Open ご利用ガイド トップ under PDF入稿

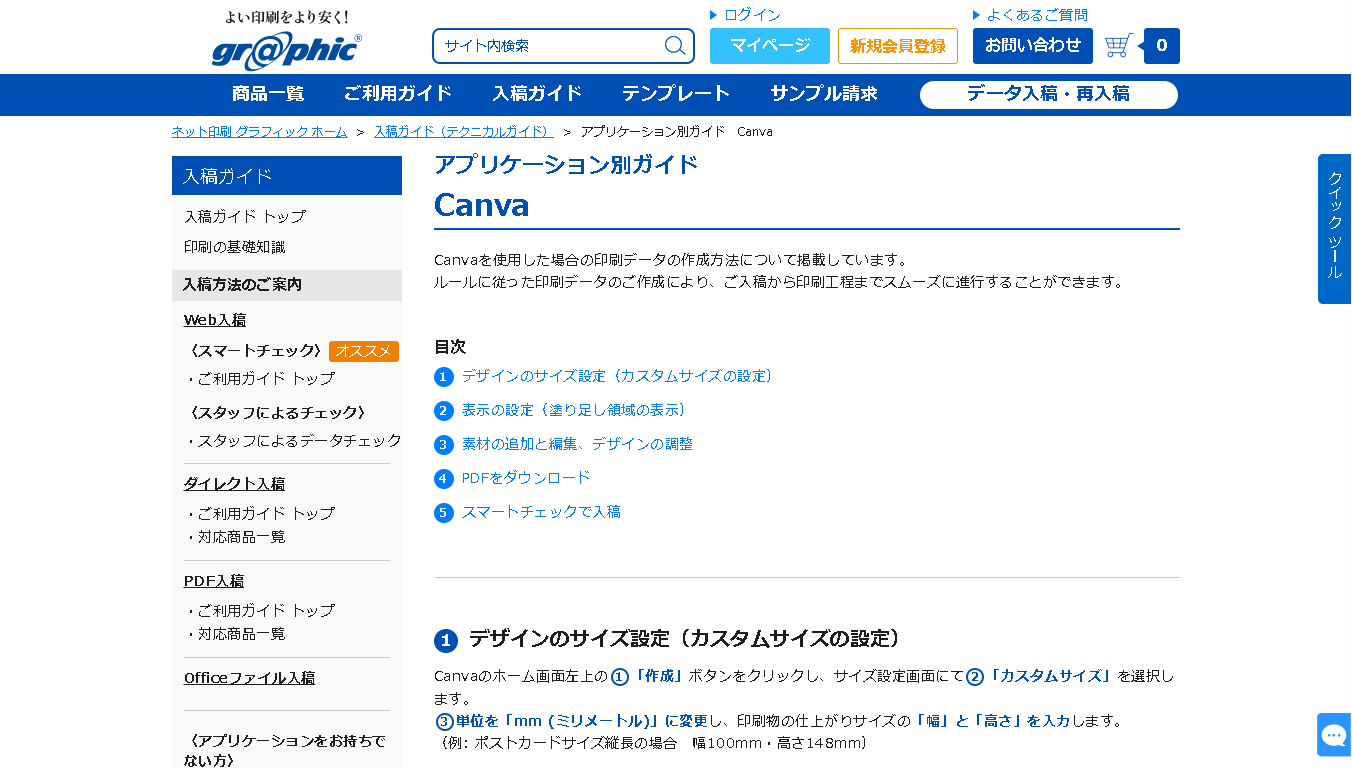pyautogui.click(x=266, y=611)
